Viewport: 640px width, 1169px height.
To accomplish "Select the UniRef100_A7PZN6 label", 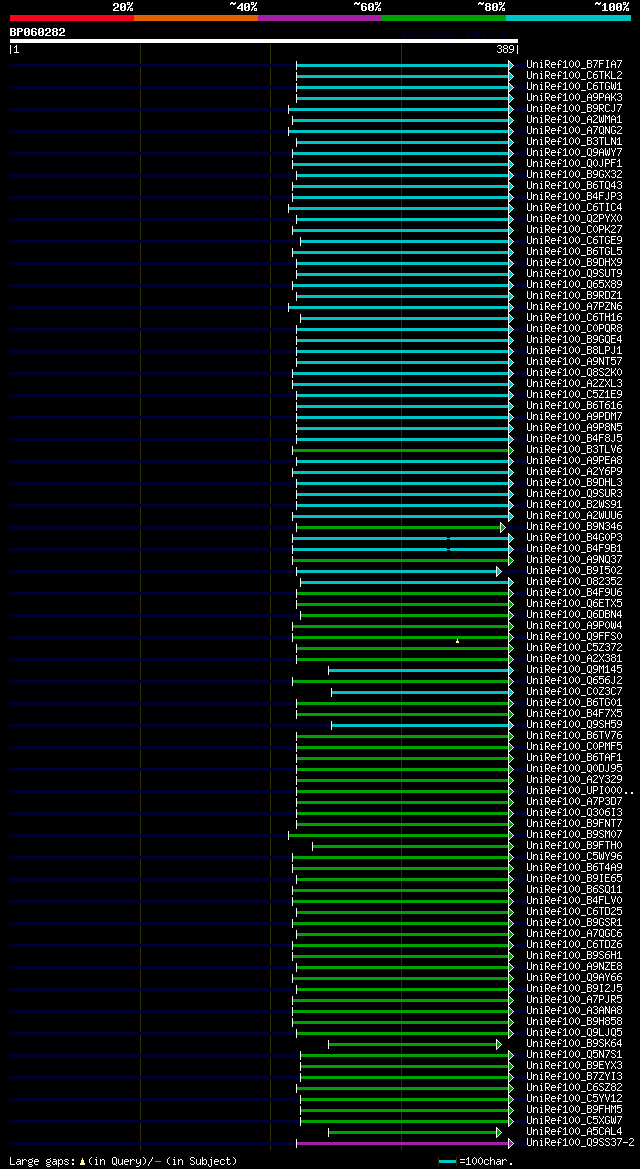I will [x=574, y=306].
